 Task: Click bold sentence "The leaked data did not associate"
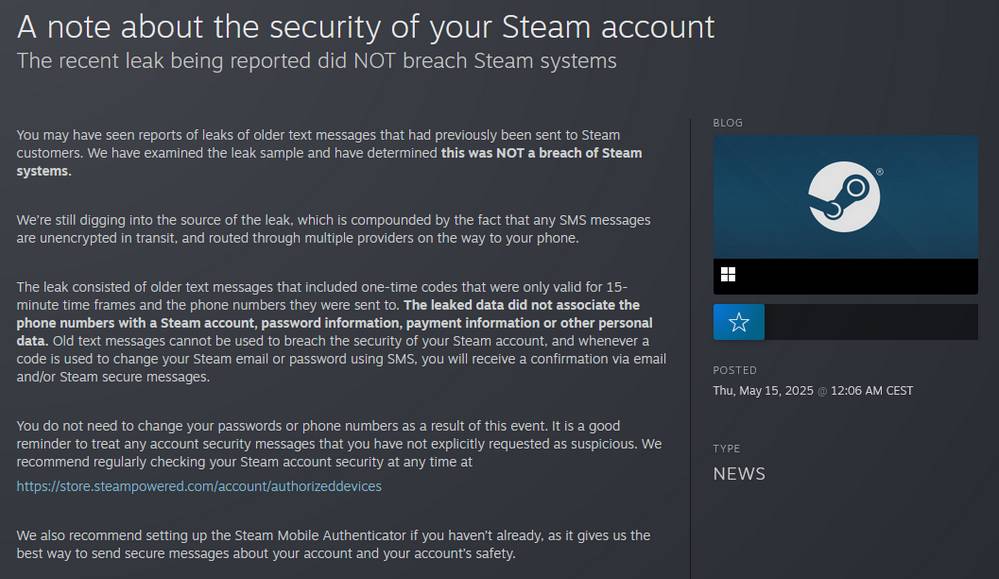coord(522,305)
